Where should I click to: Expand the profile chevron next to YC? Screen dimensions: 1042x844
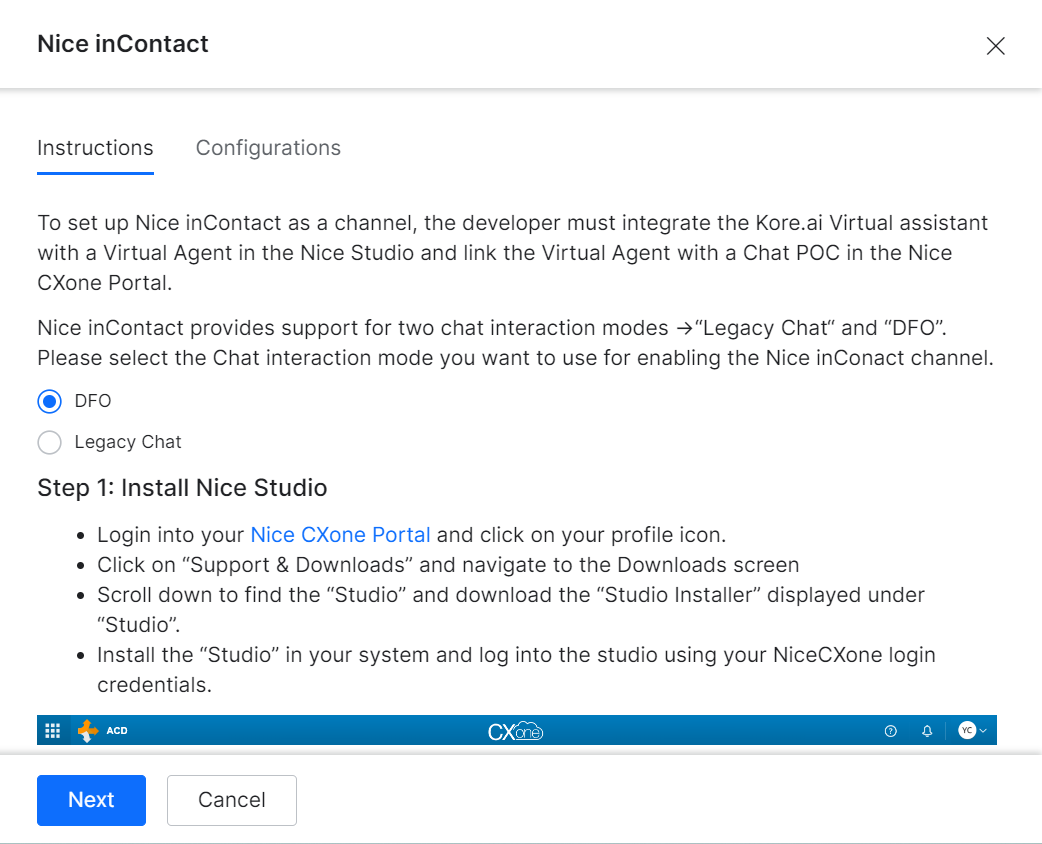pyautogui.click(x=983, y=731)
